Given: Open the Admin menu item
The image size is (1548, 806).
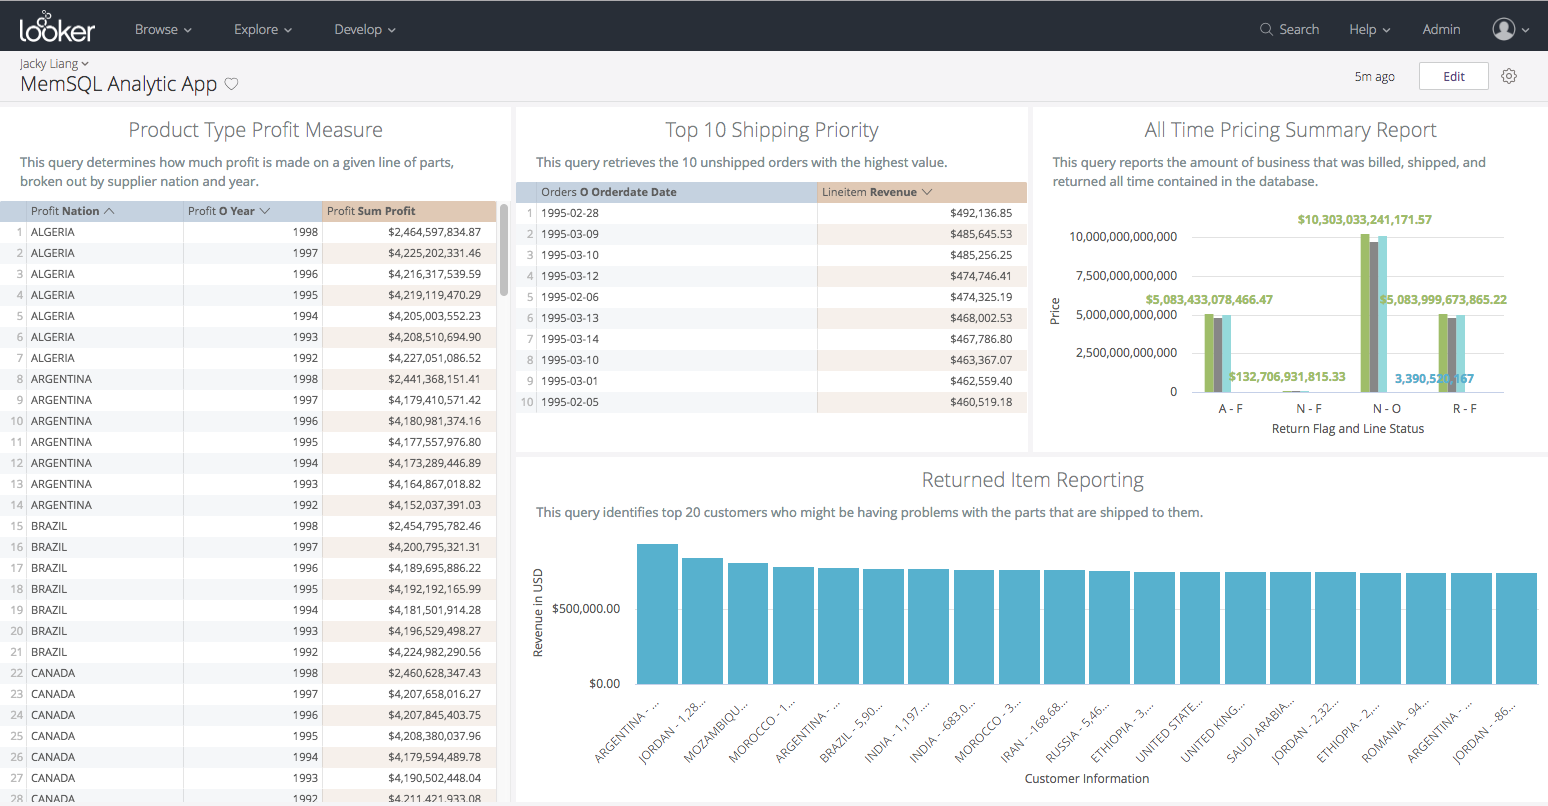Looking at the screenshot, I should (x=1441, y=29).
